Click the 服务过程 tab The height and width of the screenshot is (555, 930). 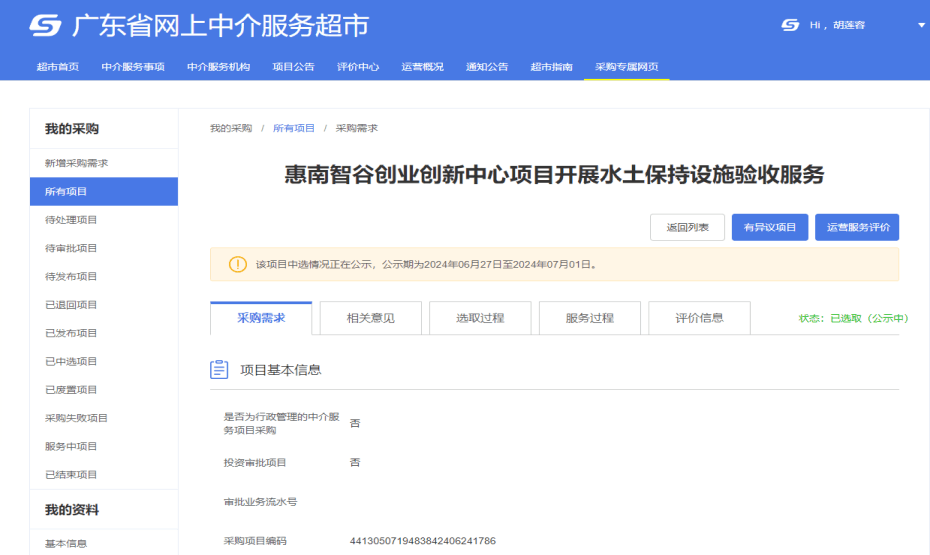589,318
